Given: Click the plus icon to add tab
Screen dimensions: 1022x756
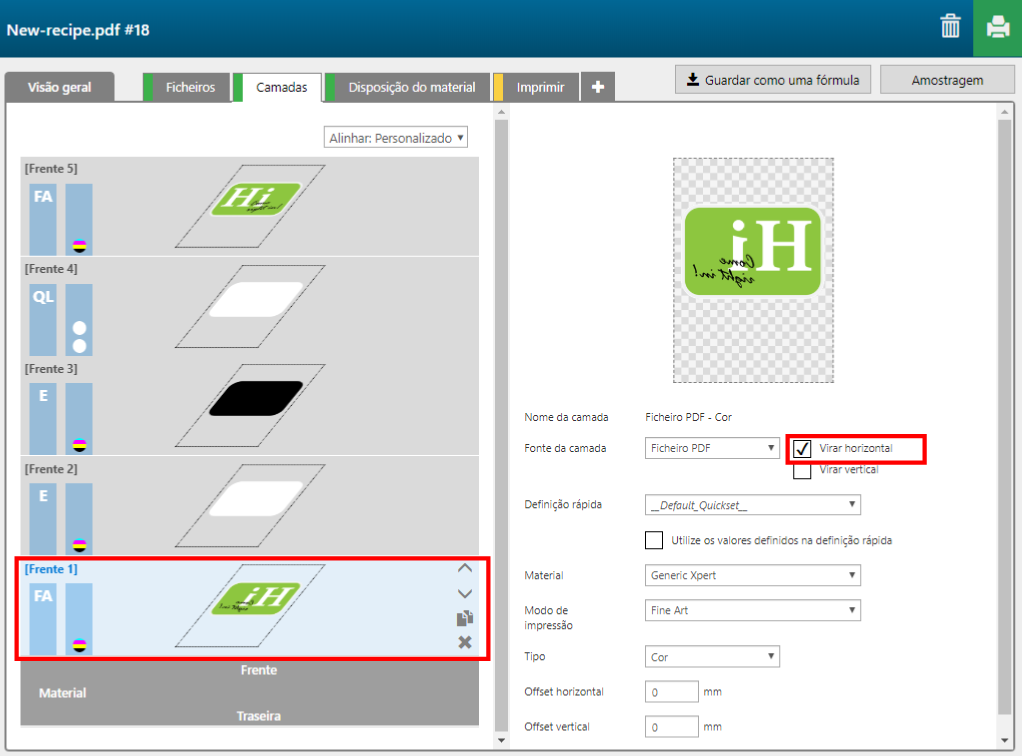Looking at the screenshot, I should coord(598,88).
